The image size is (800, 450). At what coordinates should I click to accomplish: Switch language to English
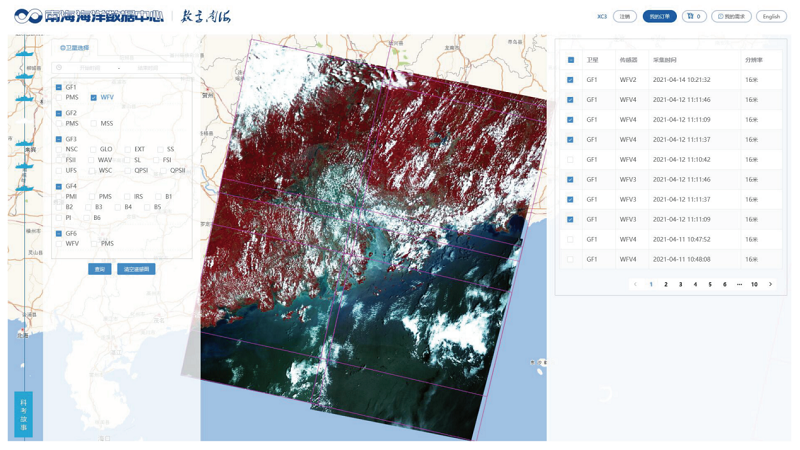771,16
